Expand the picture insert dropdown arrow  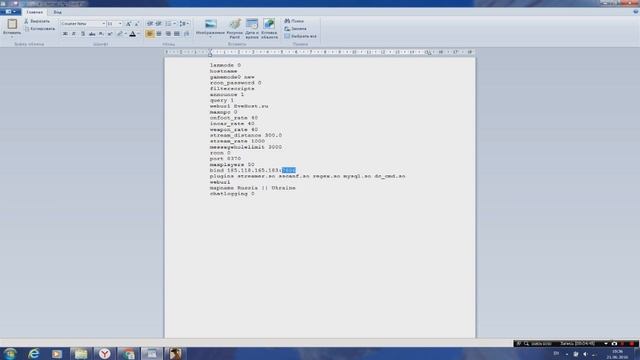click(x=211, y=37)
